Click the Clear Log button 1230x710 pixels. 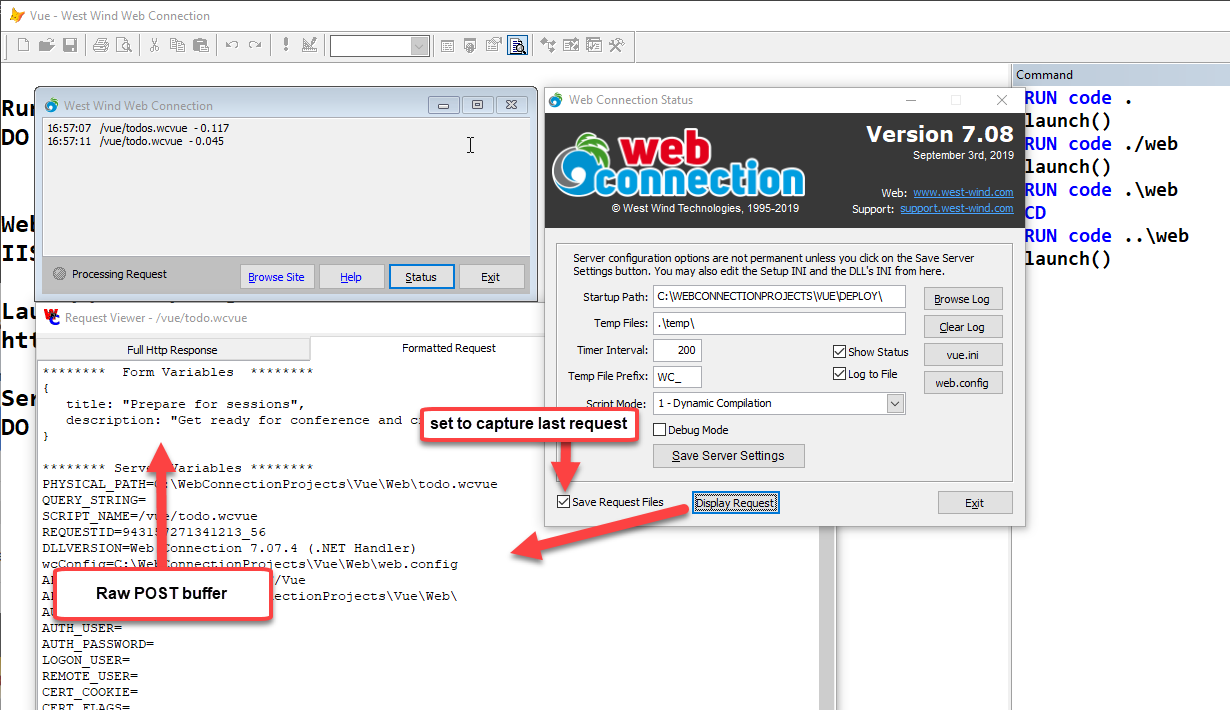click(x=962, y=327)
